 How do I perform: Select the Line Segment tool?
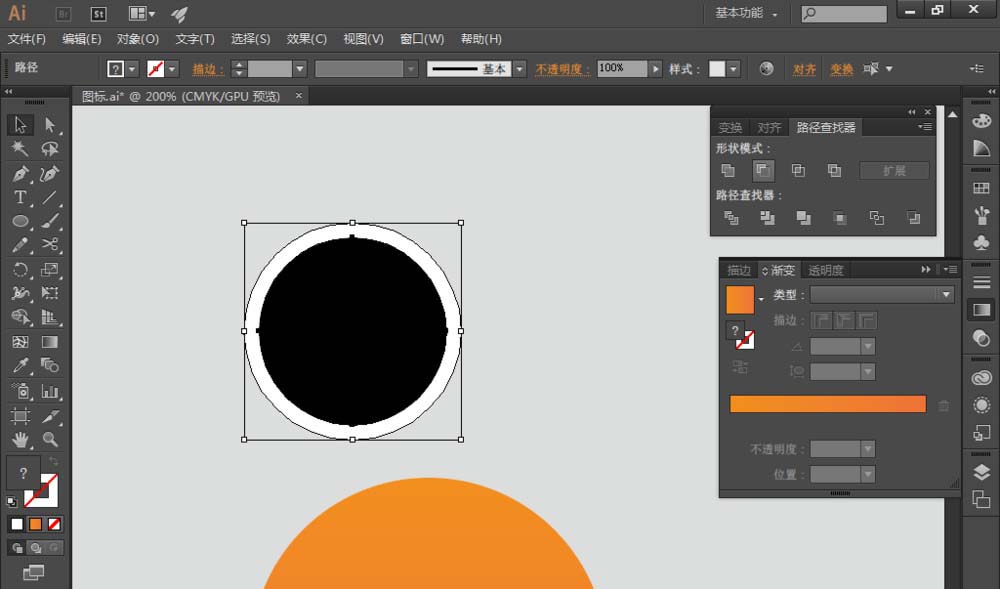click(x=50, y=198)
